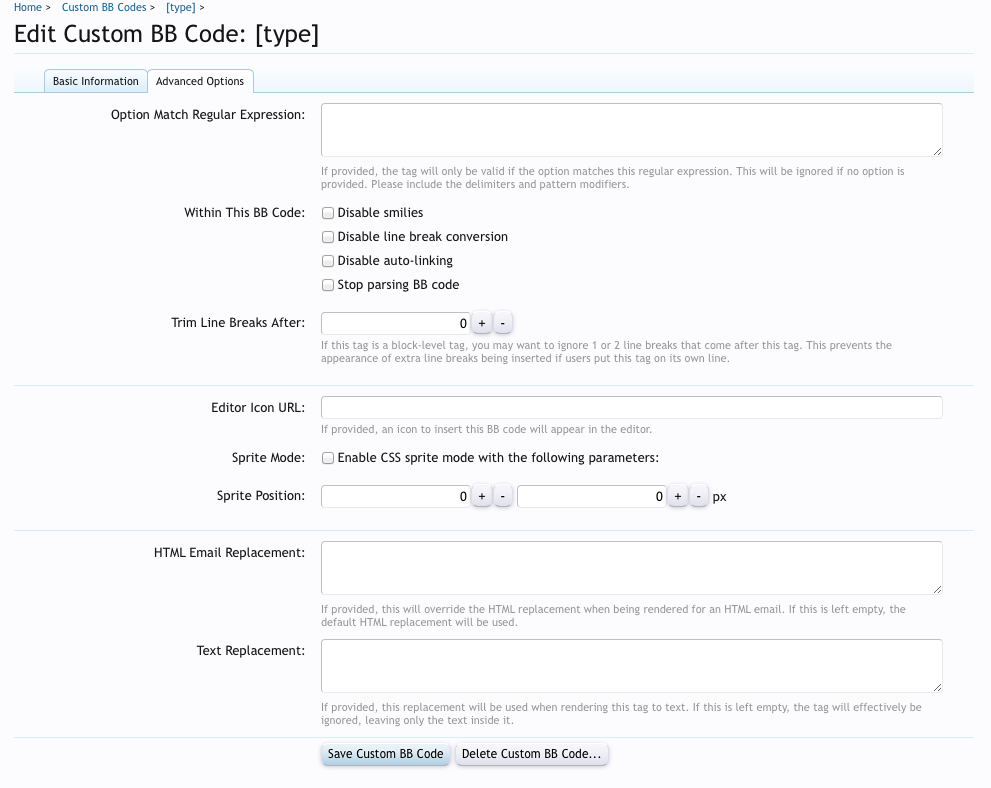991x788 pixels.
Task: Decrement Trim Line Breaks After value
Action: pos(503,324)
